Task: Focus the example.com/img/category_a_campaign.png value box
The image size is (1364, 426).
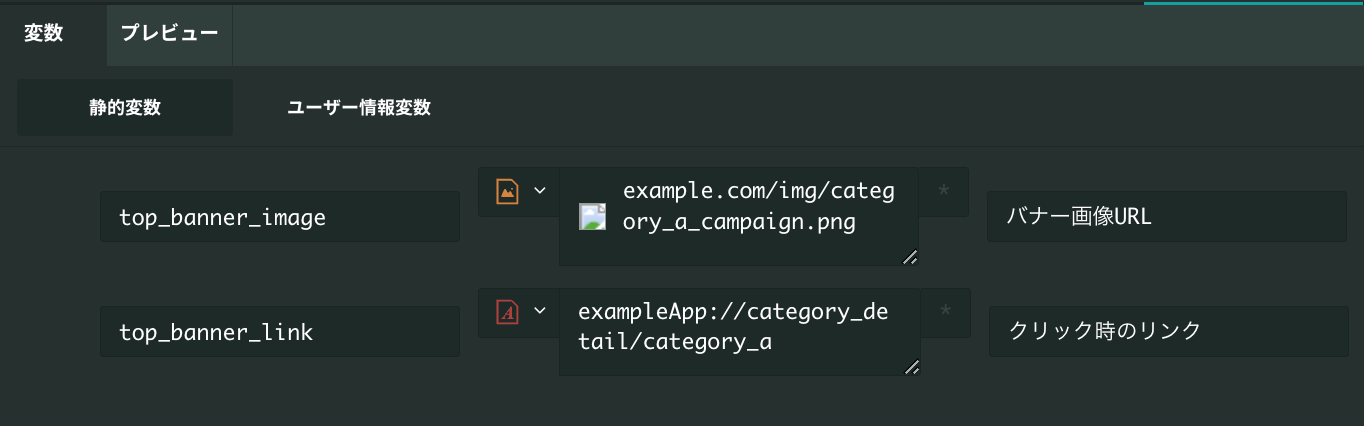Action: [x=739, y=216]
